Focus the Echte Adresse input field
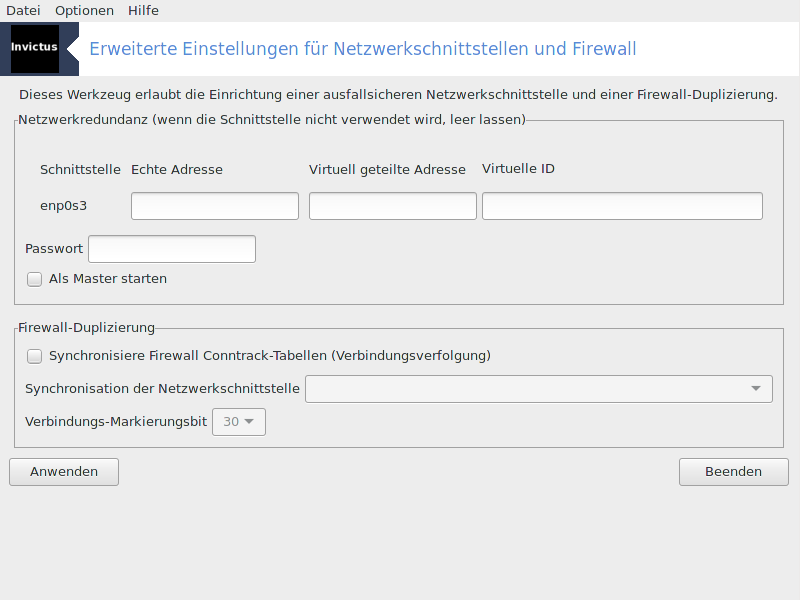Viewport: 800px width, 600px height. [x=215, y=207]
